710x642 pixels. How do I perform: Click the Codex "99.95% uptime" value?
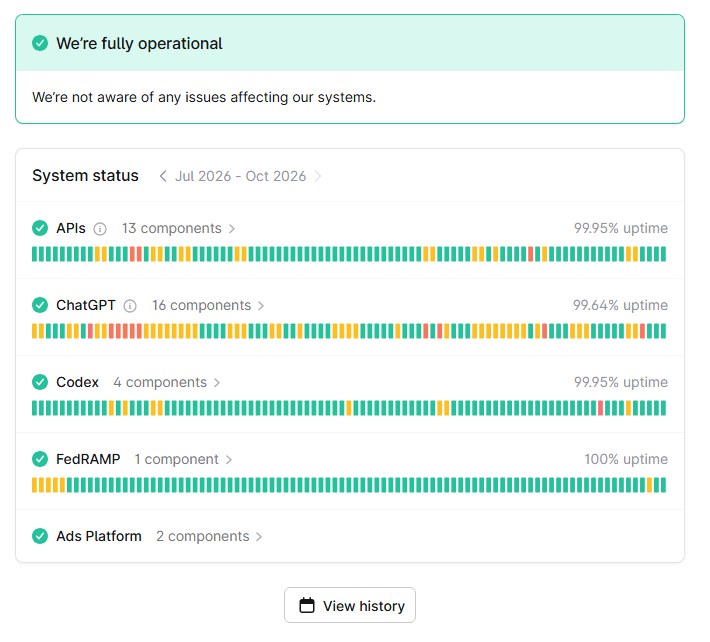tap(621, 382)
